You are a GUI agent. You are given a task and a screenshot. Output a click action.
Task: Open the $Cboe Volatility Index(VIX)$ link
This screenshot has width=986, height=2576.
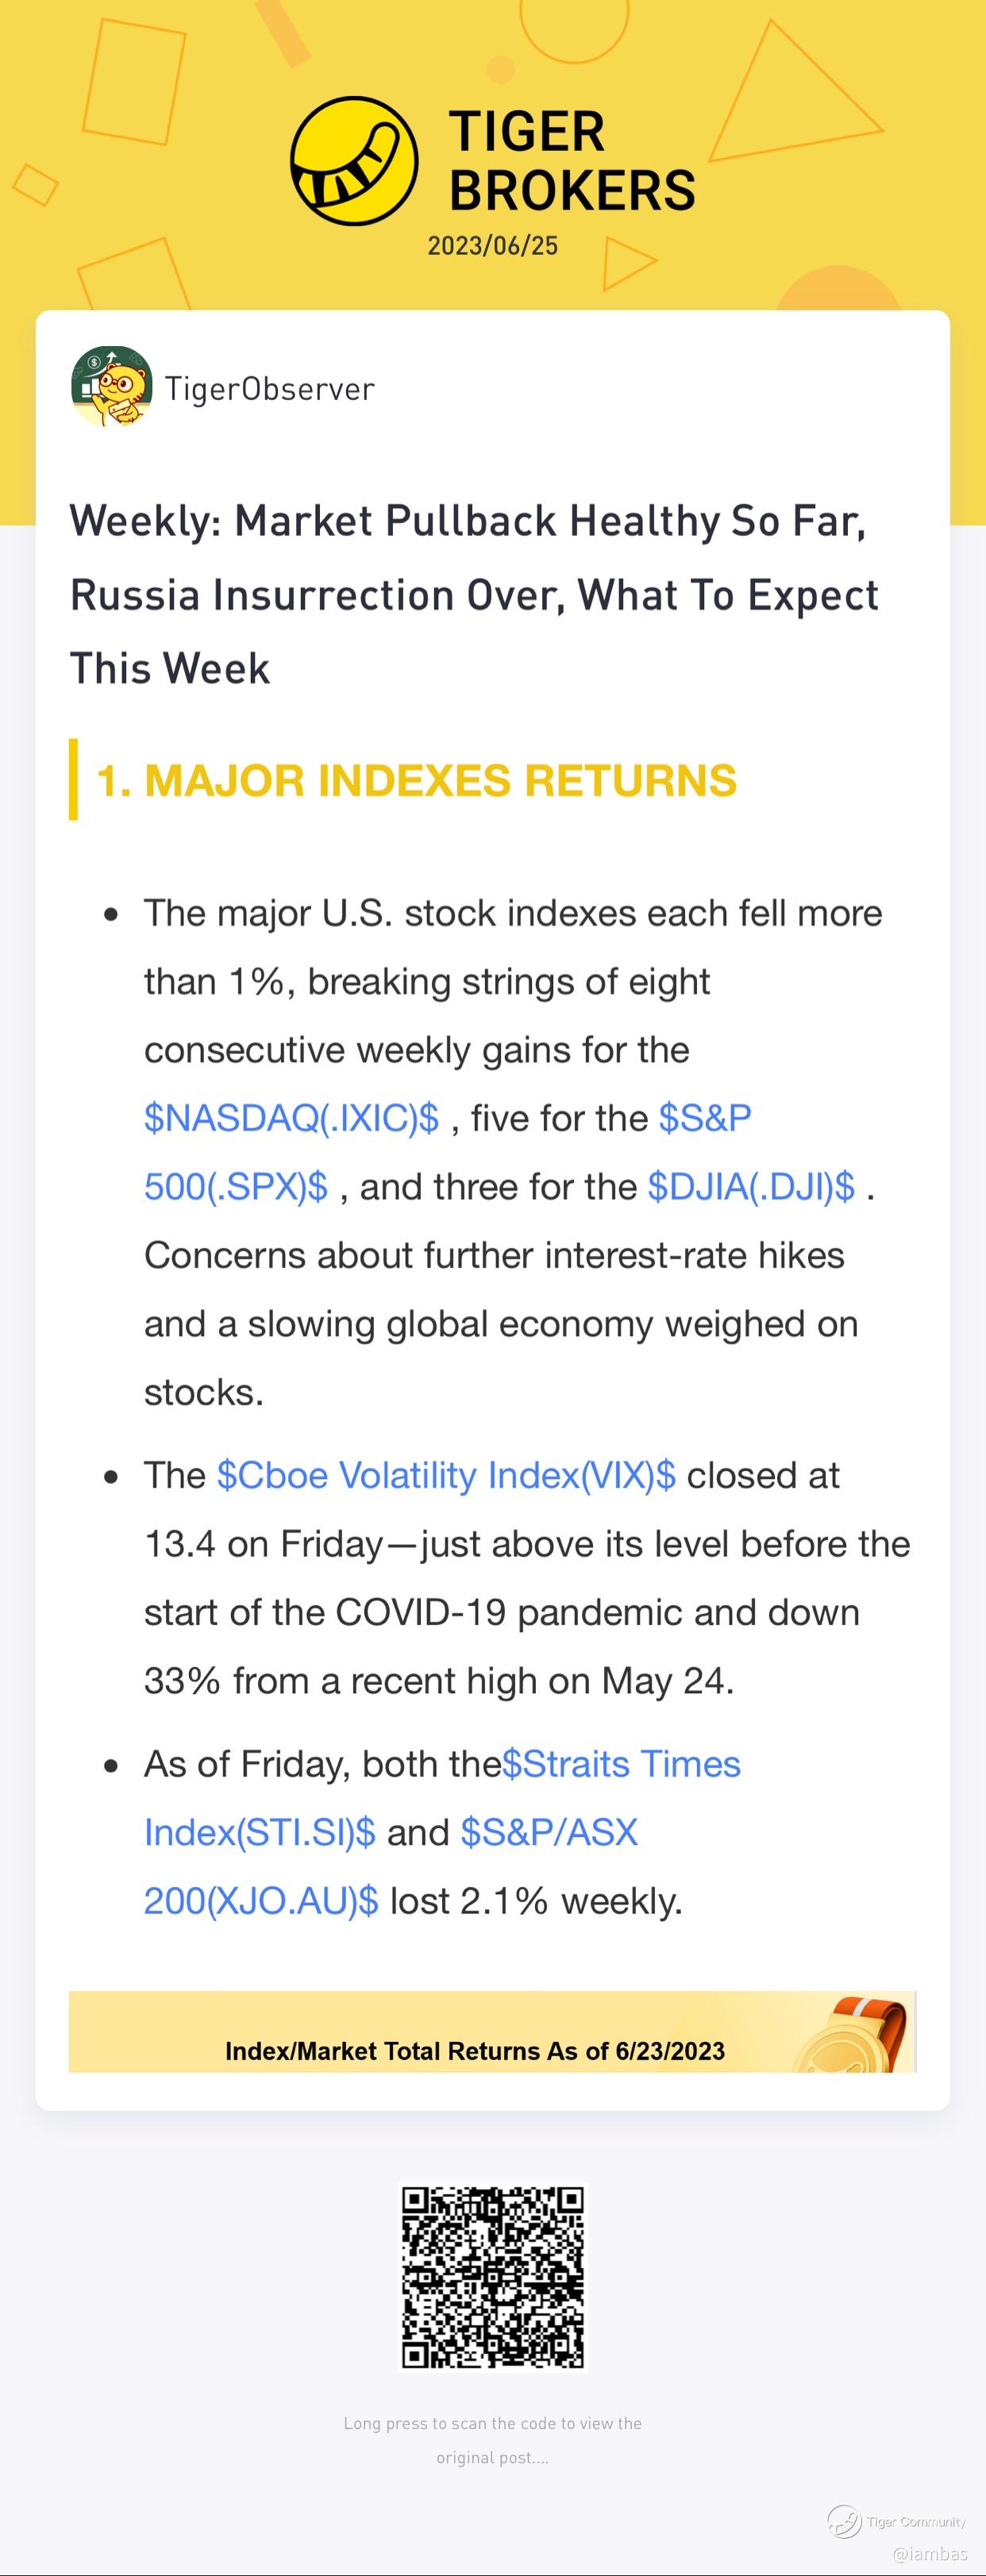coord(446,1476)
